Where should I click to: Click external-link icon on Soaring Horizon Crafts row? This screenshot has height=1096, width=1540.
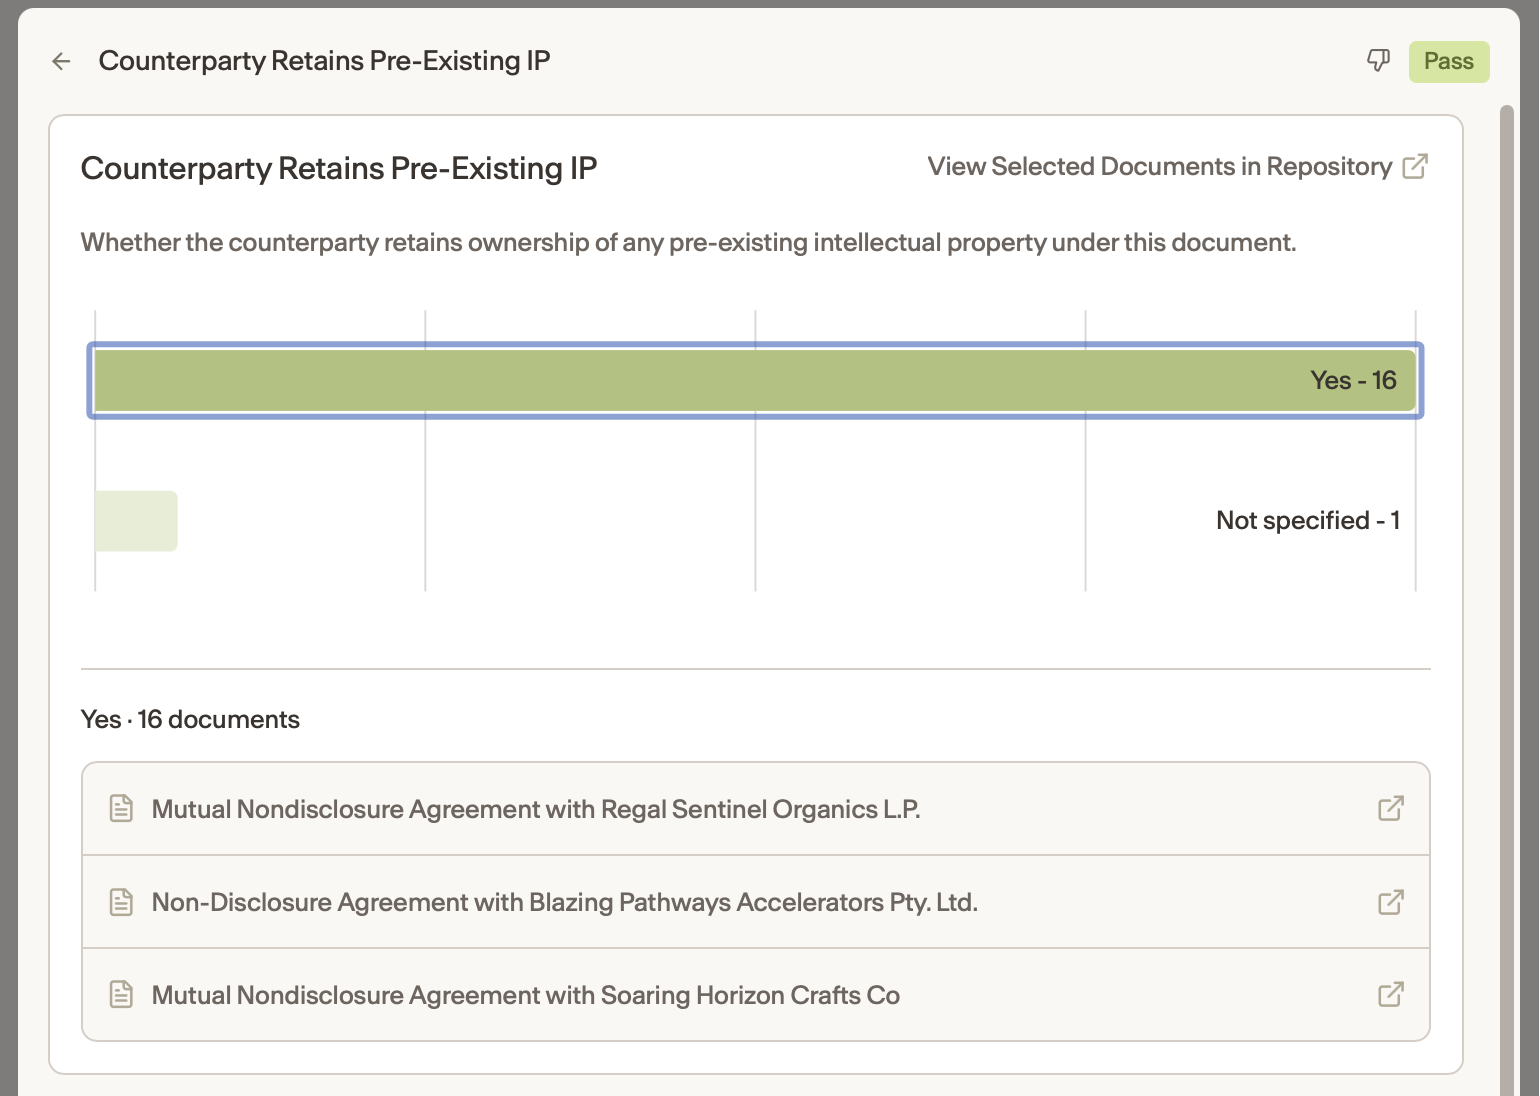[x=1390, y=994]
